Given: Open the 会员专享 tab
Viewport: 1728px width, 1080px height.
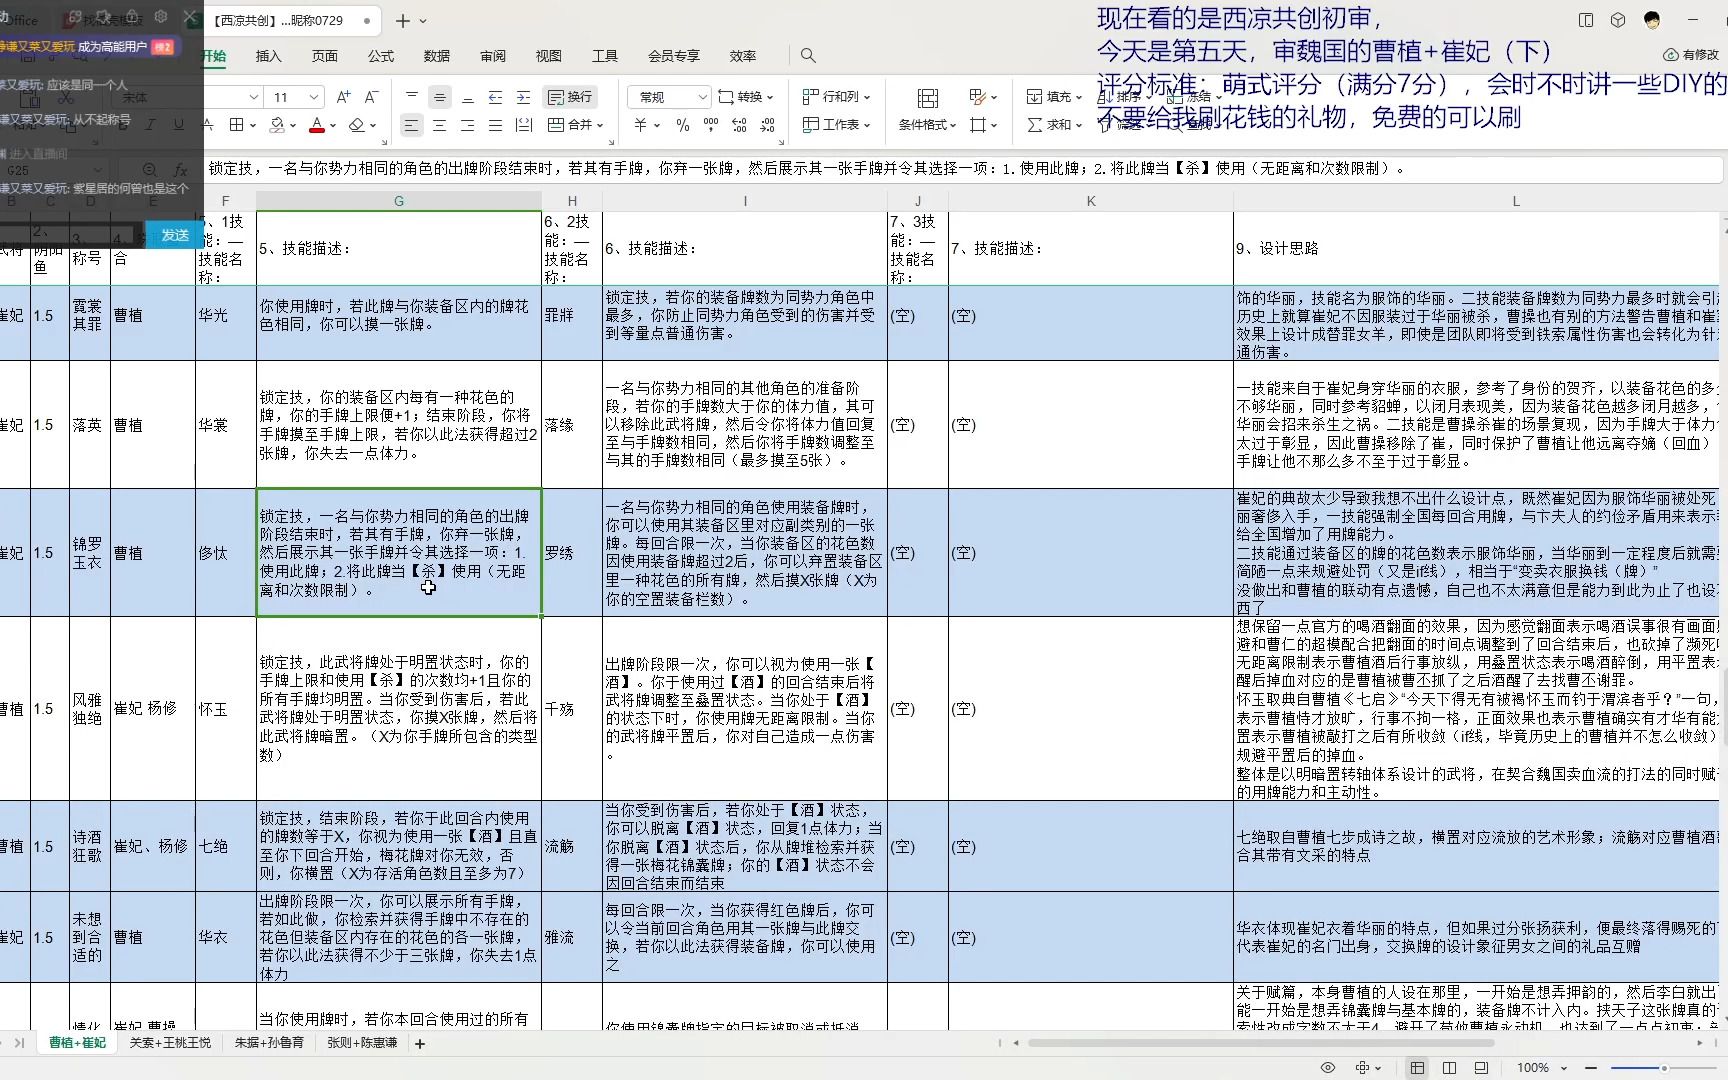Looking at the screenshot, I should point(674,56).
